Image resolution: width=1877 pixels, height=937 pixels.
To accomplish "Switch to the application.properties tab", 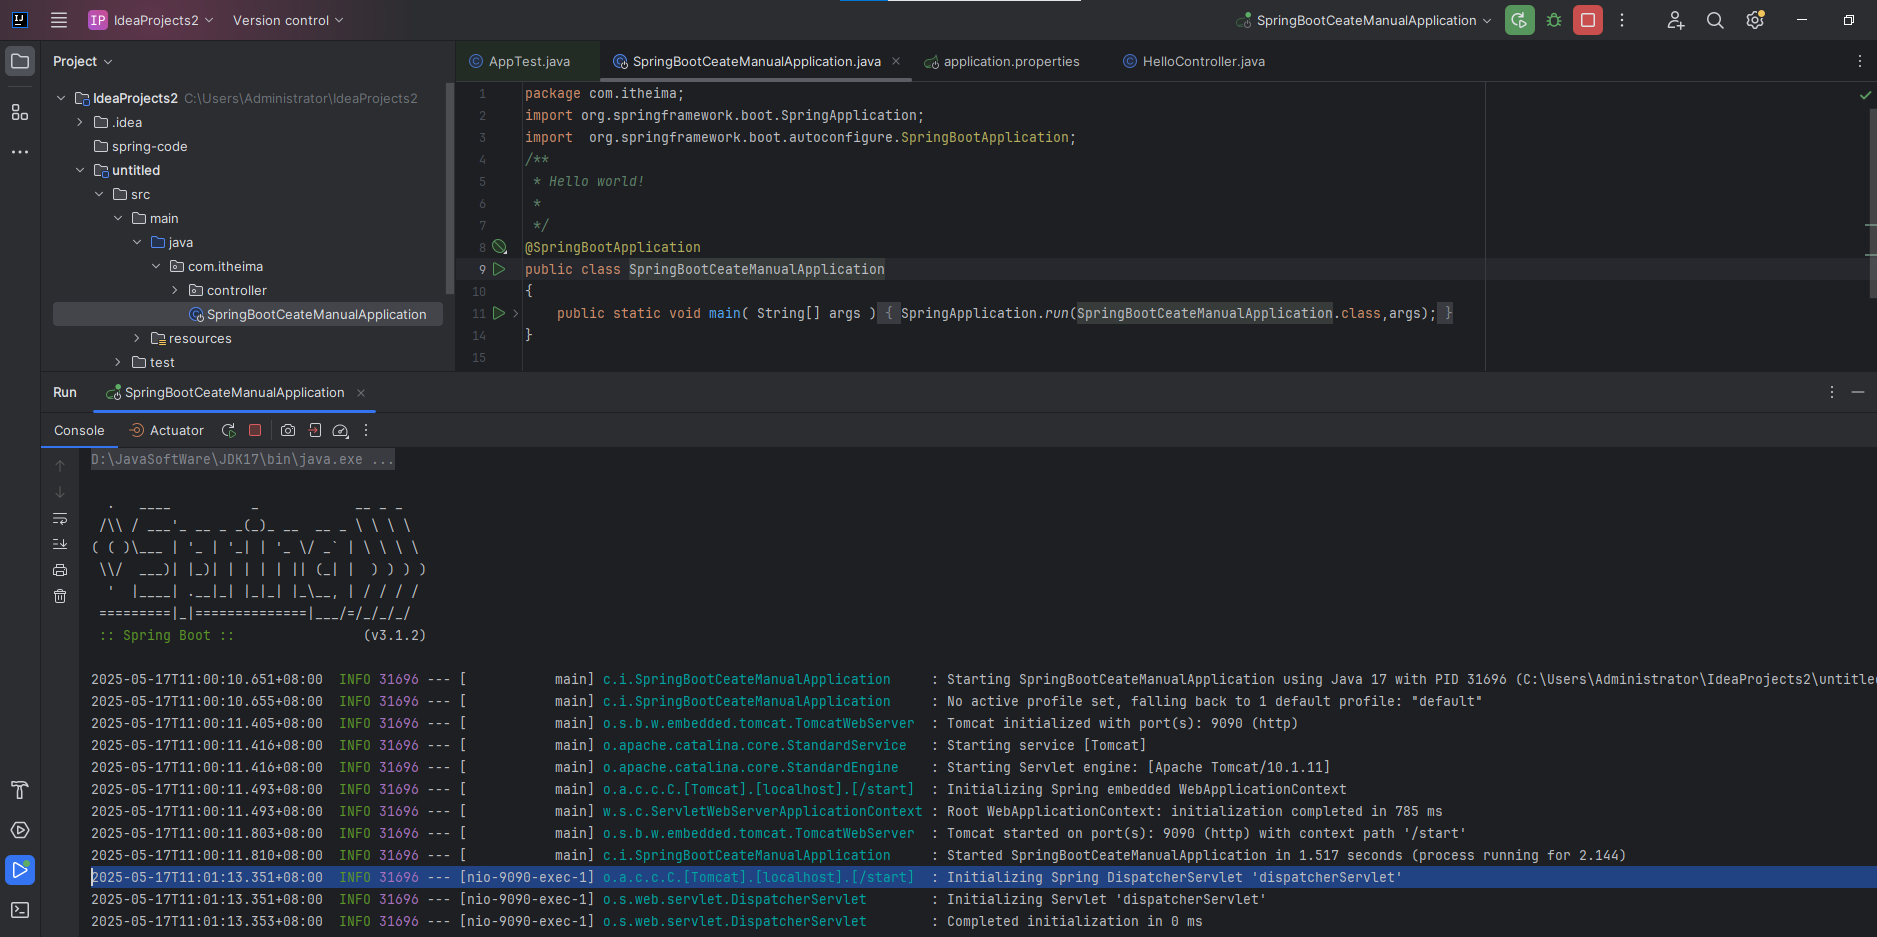I will [x=1002, y=61].
